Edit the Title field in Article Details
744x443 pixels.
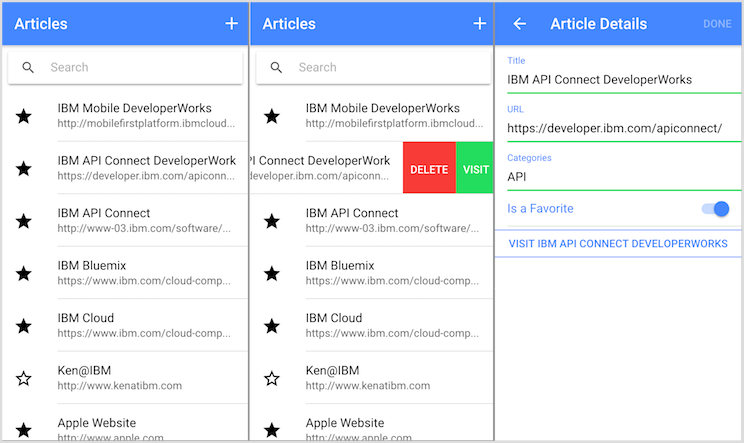tap(623, 80)
